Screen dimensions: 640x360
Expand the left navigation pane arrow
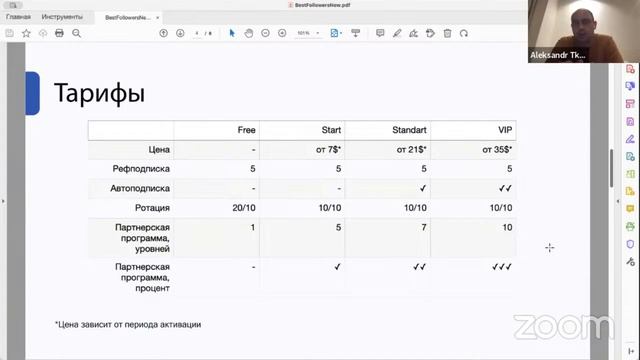click(3, 201)
